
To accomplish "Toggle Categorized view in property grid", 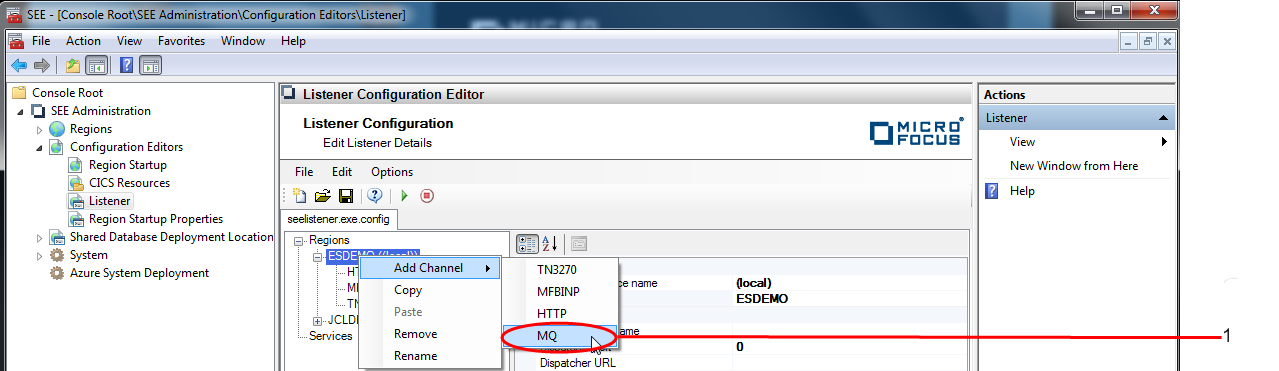I will (x=527, y=243).
